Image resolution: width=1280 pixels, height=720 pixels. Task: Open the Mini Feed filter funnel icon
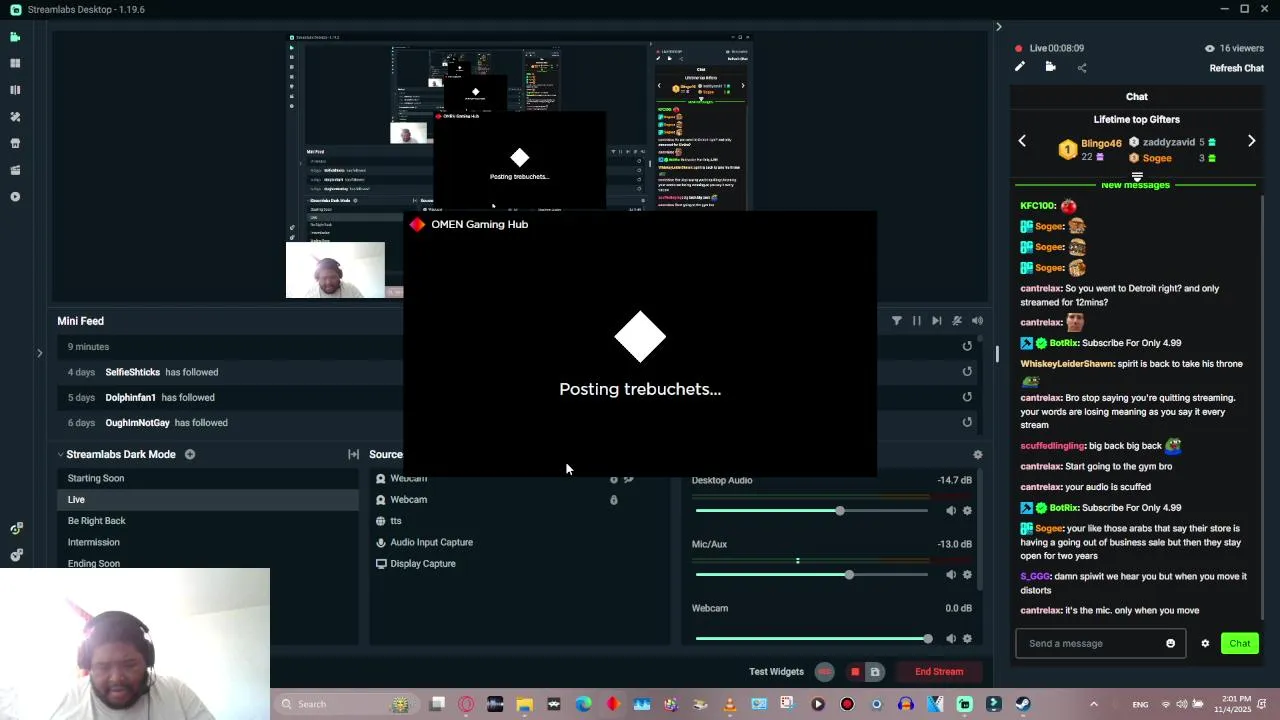(x=897, y=321)
